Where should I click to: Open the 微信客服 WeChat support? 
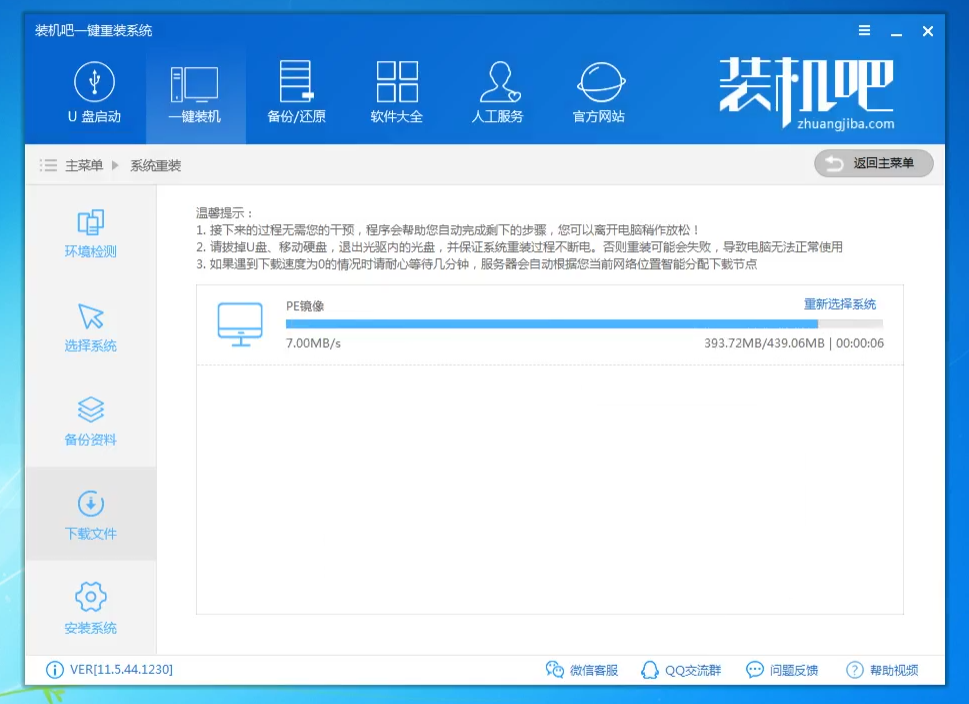pos(583,670)
